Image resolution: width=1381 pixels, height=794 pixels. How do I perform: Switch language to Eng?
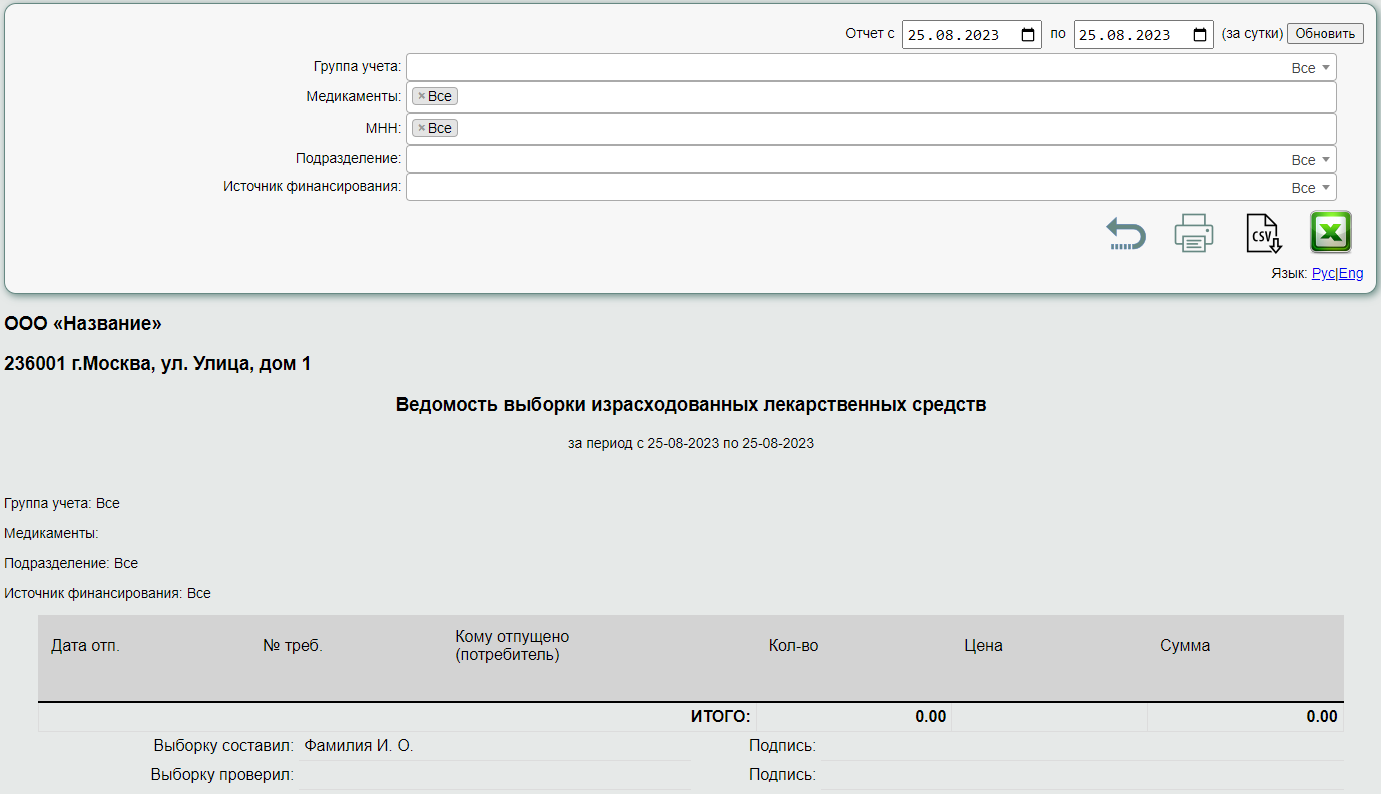(1351, 273)
